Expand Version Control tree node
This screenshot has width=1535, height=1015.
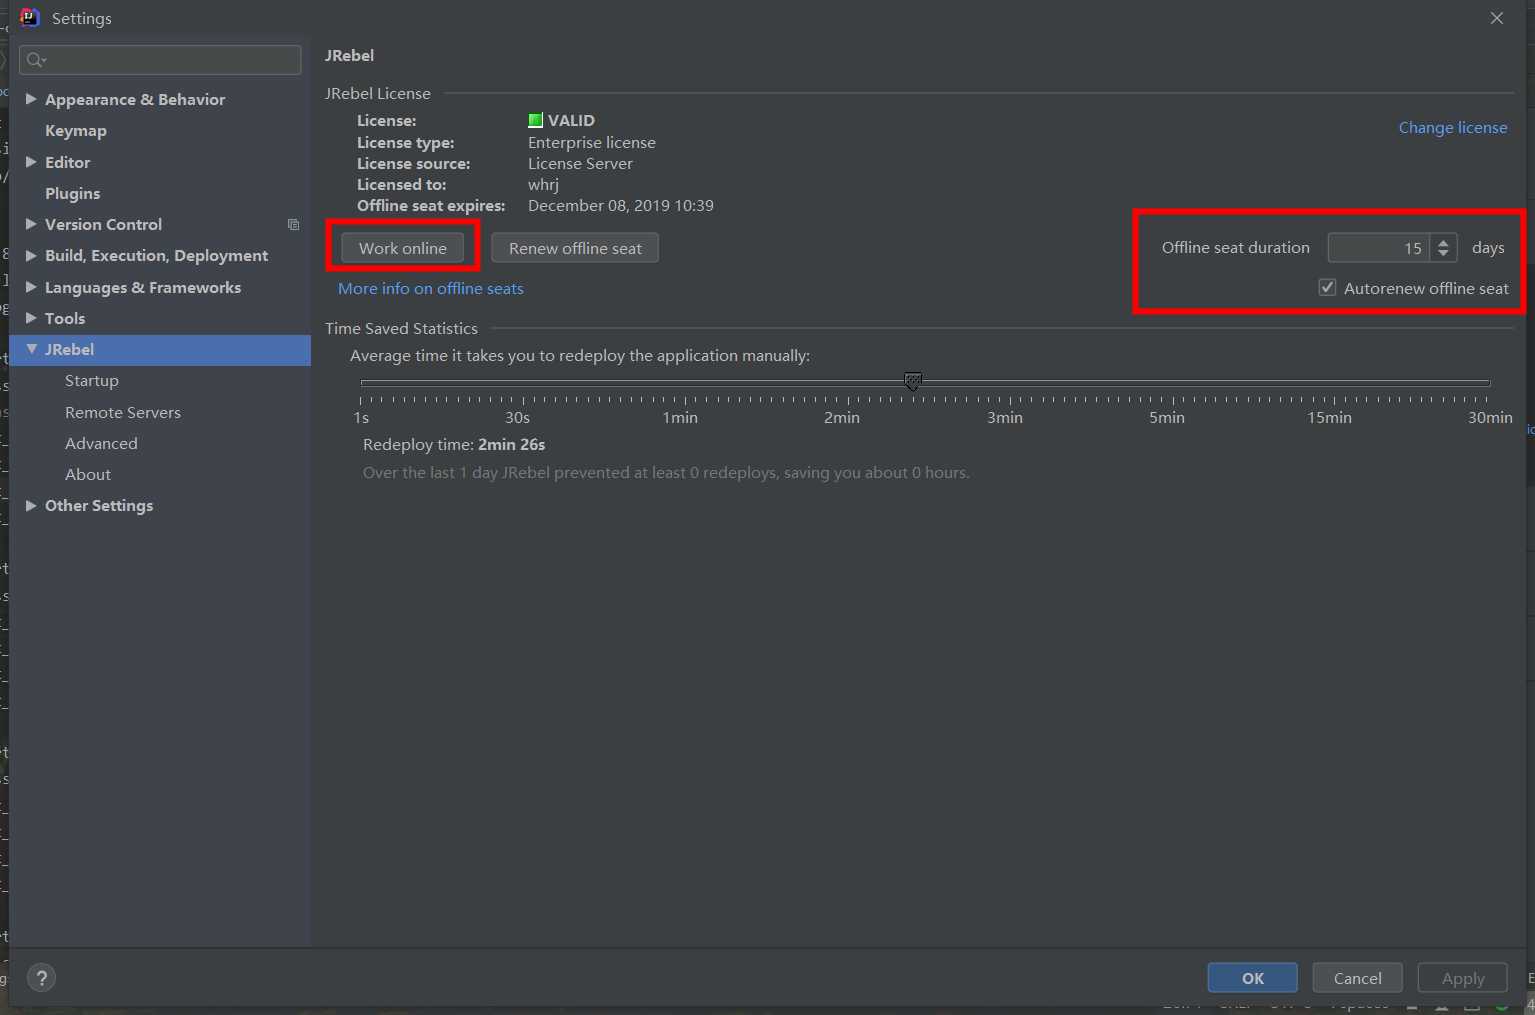(x=31, y=224)
